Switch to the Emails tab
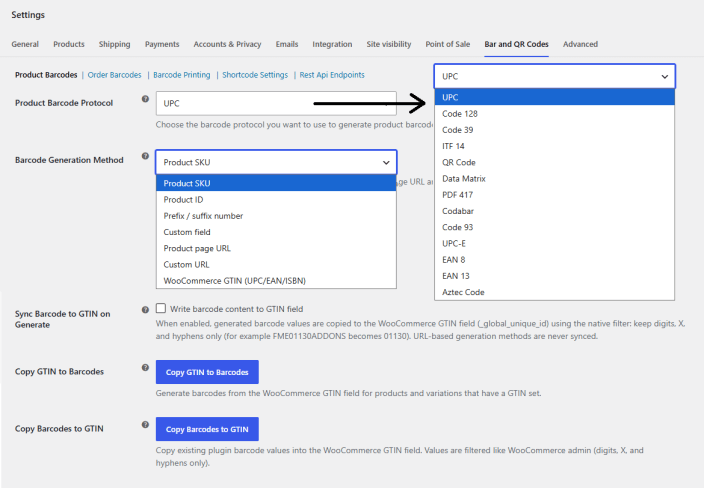This screenshot has width=704, height=488. point(287,44)
